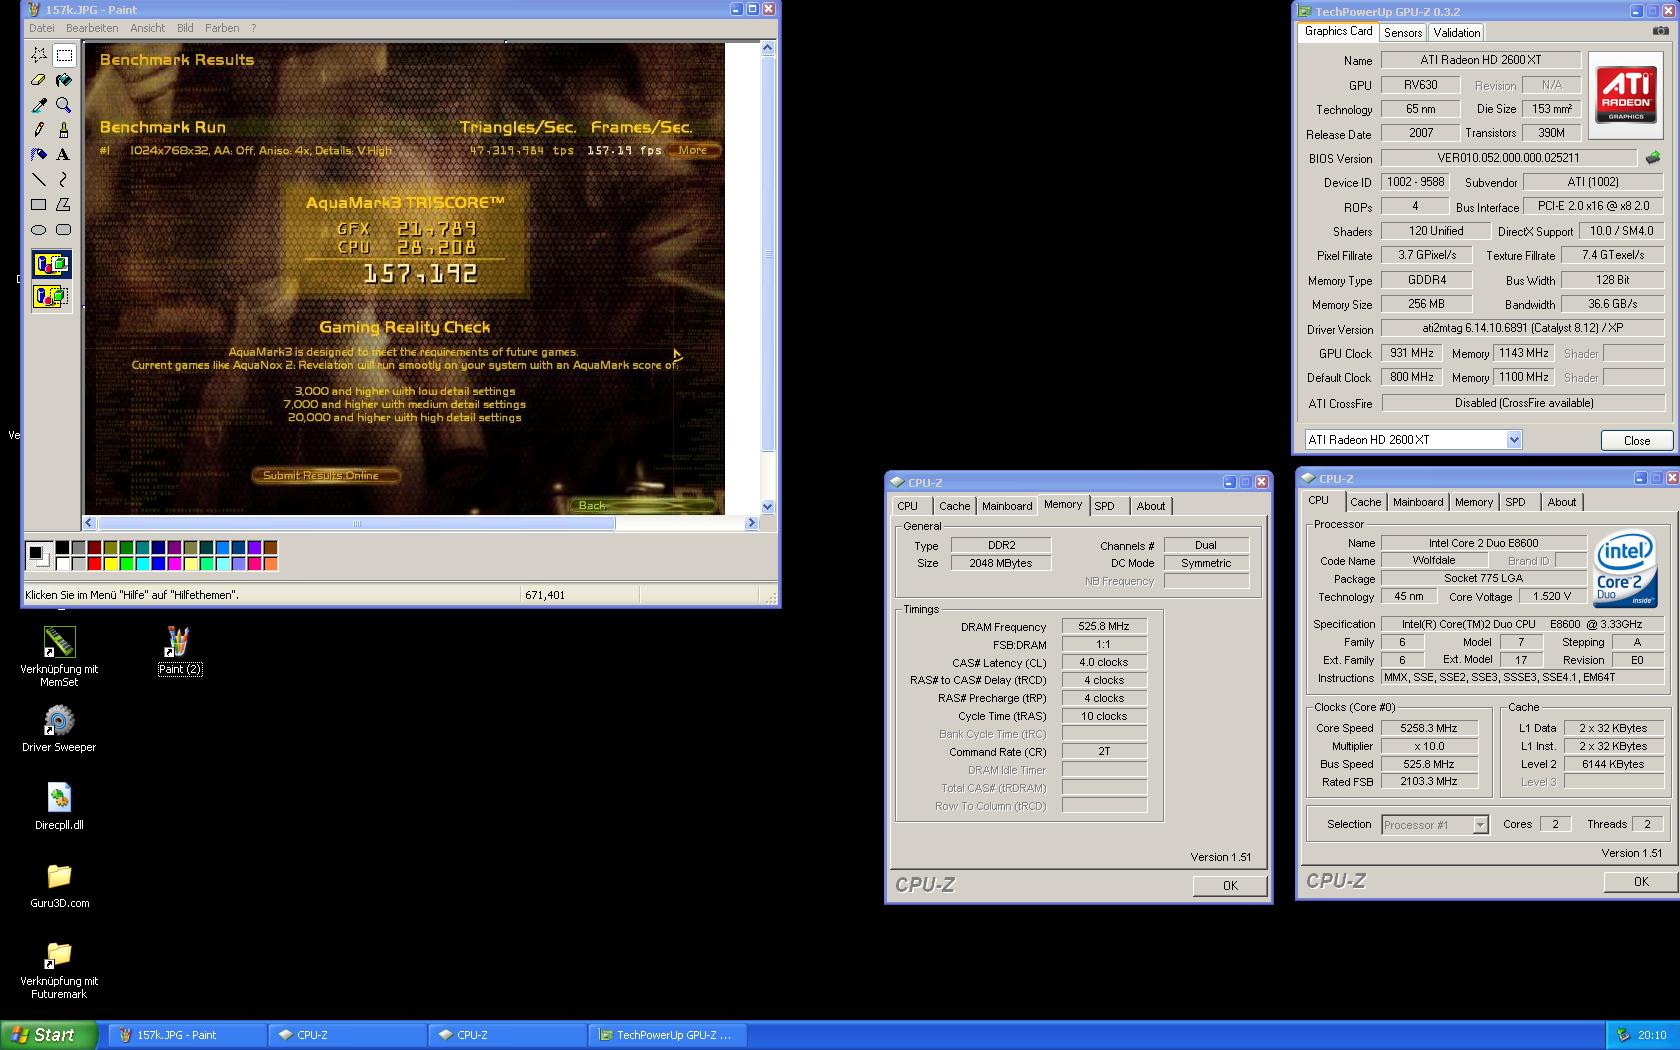Image resolution: width=1680 pixels, height=1050 pixels.
Task: Open the Ansicht menu in Paint
Action: click(x=148, y=28)
